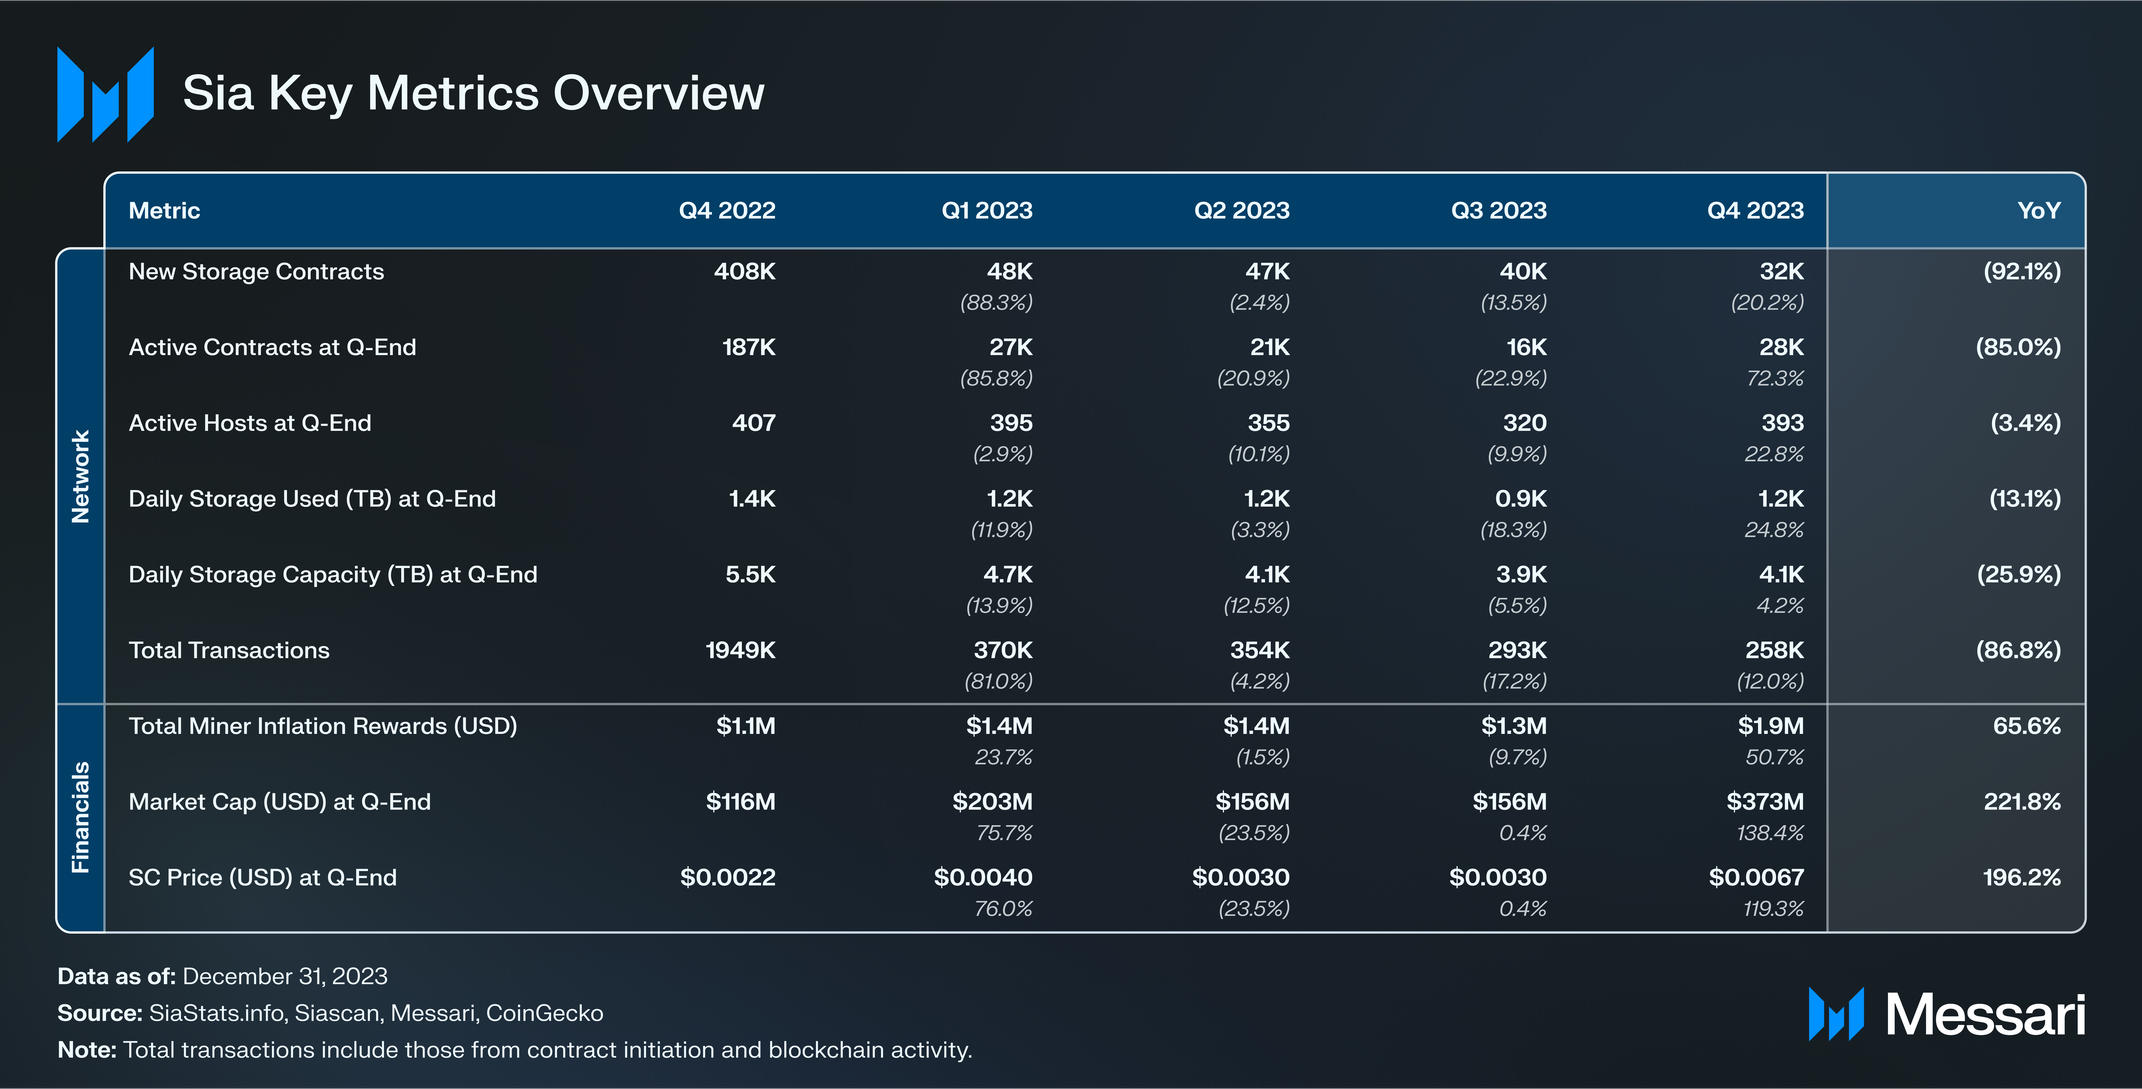Screen dimensions: 2142x1089
Task: Click the Q4 2023 column header
Action: [x=1755, y=211]
